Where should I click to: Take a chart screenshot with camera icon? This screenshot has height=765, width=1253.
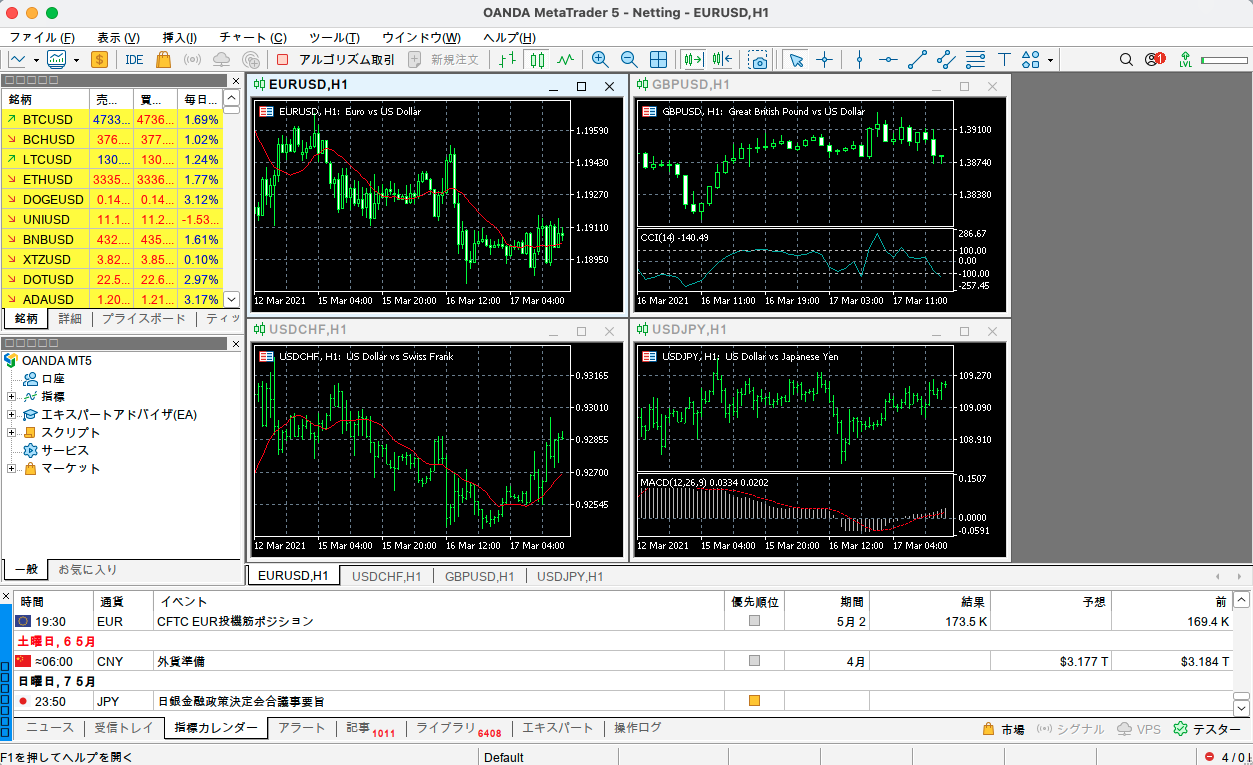point(758,60)
